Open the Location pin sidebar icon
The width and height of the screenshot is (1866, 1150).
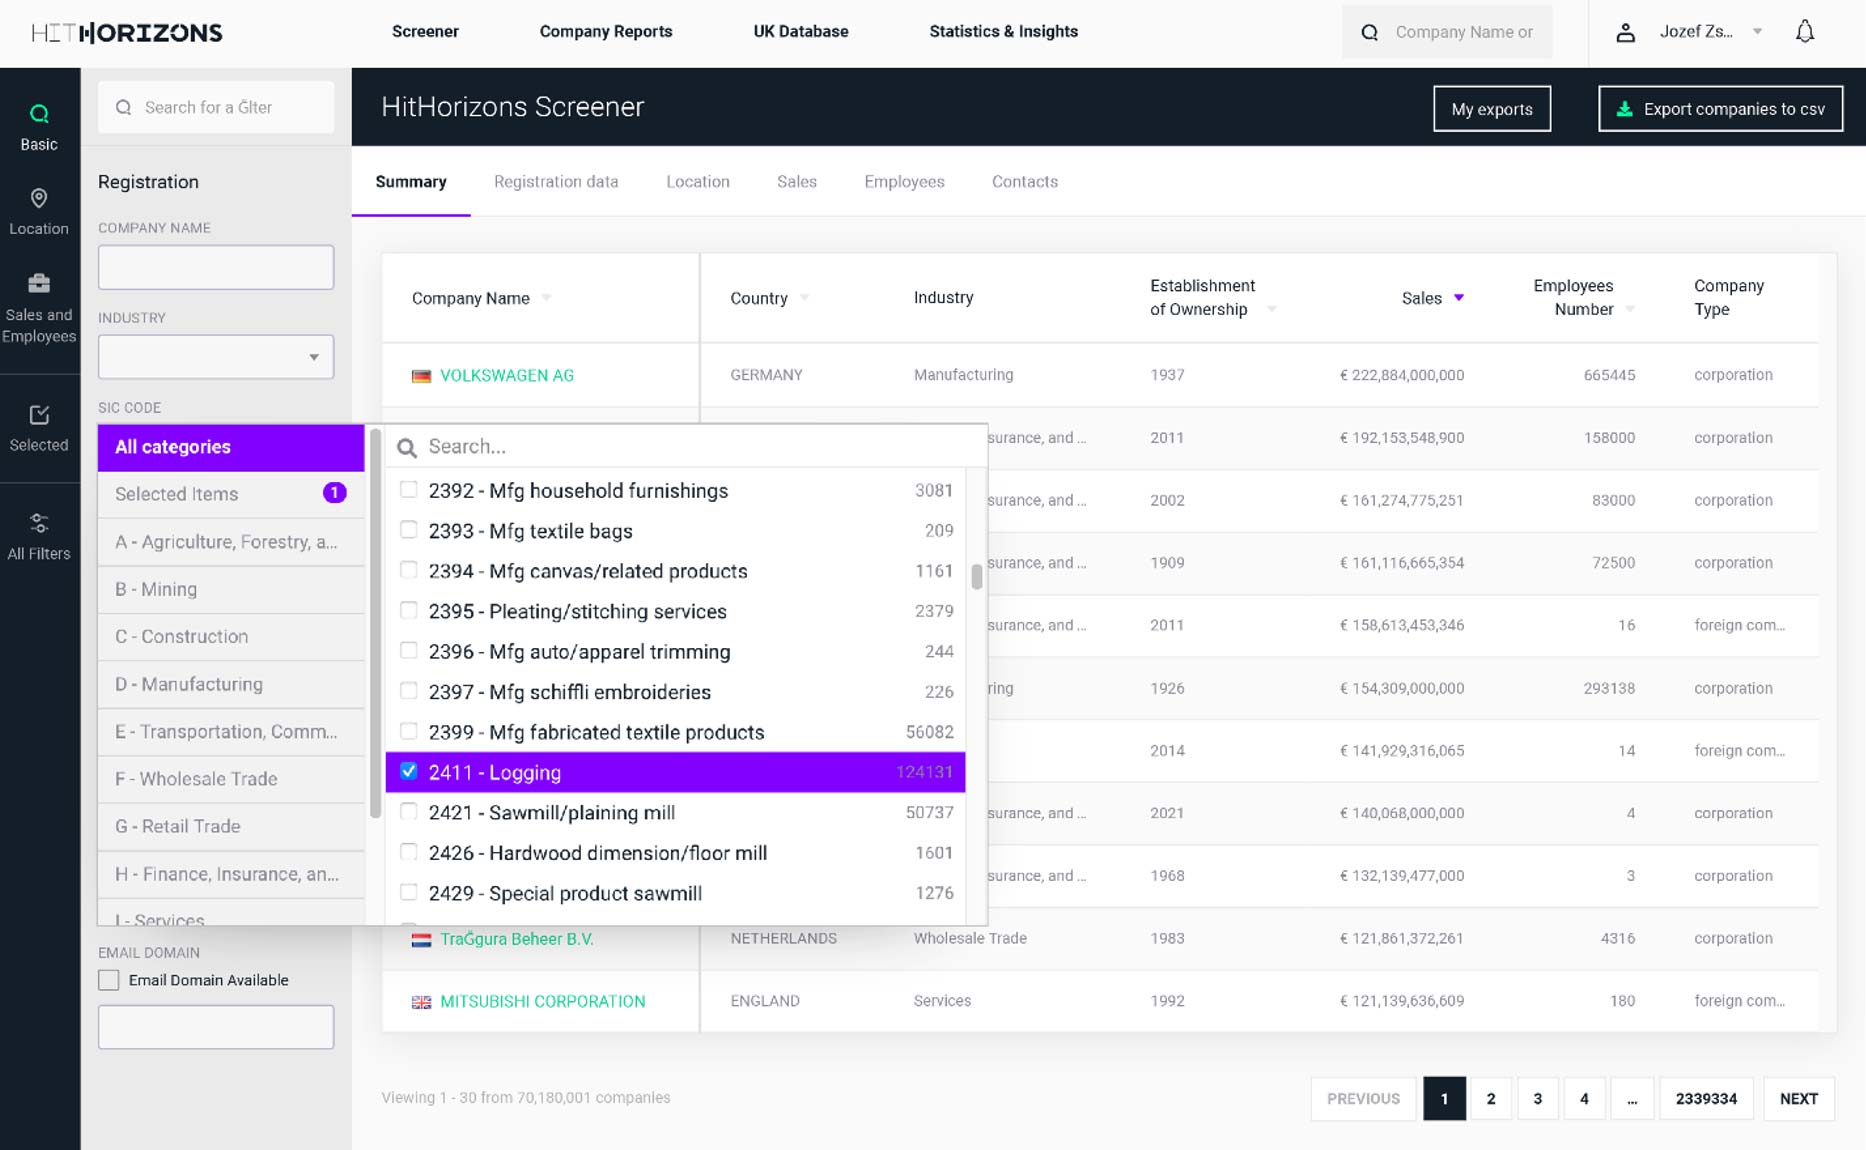[39, 198]
